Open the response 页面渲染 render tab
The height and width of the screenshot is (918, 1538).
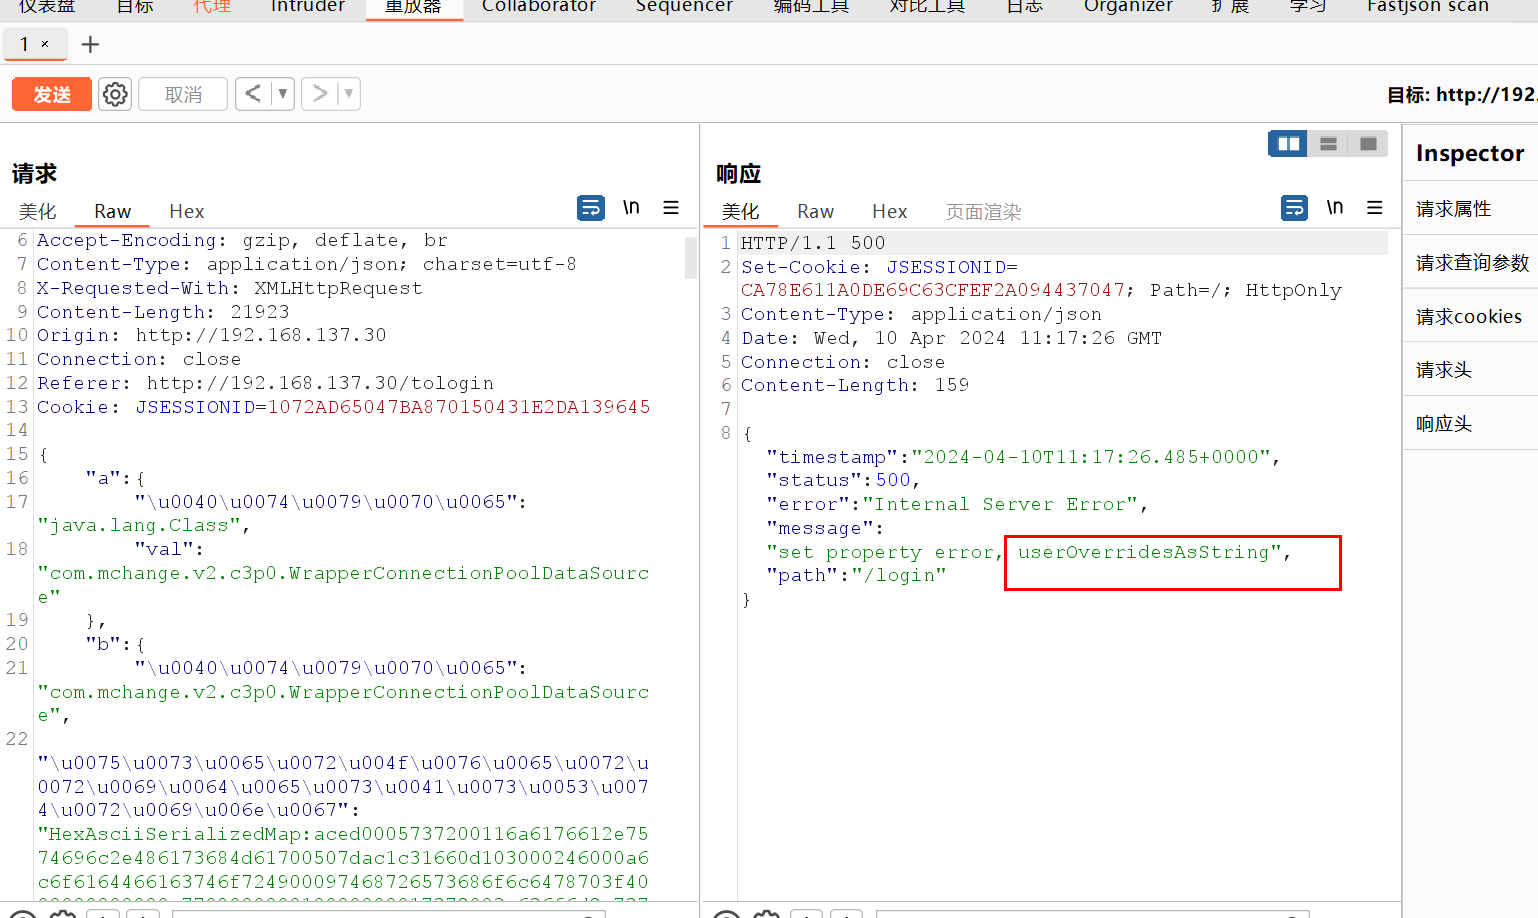tap(984, 211)
